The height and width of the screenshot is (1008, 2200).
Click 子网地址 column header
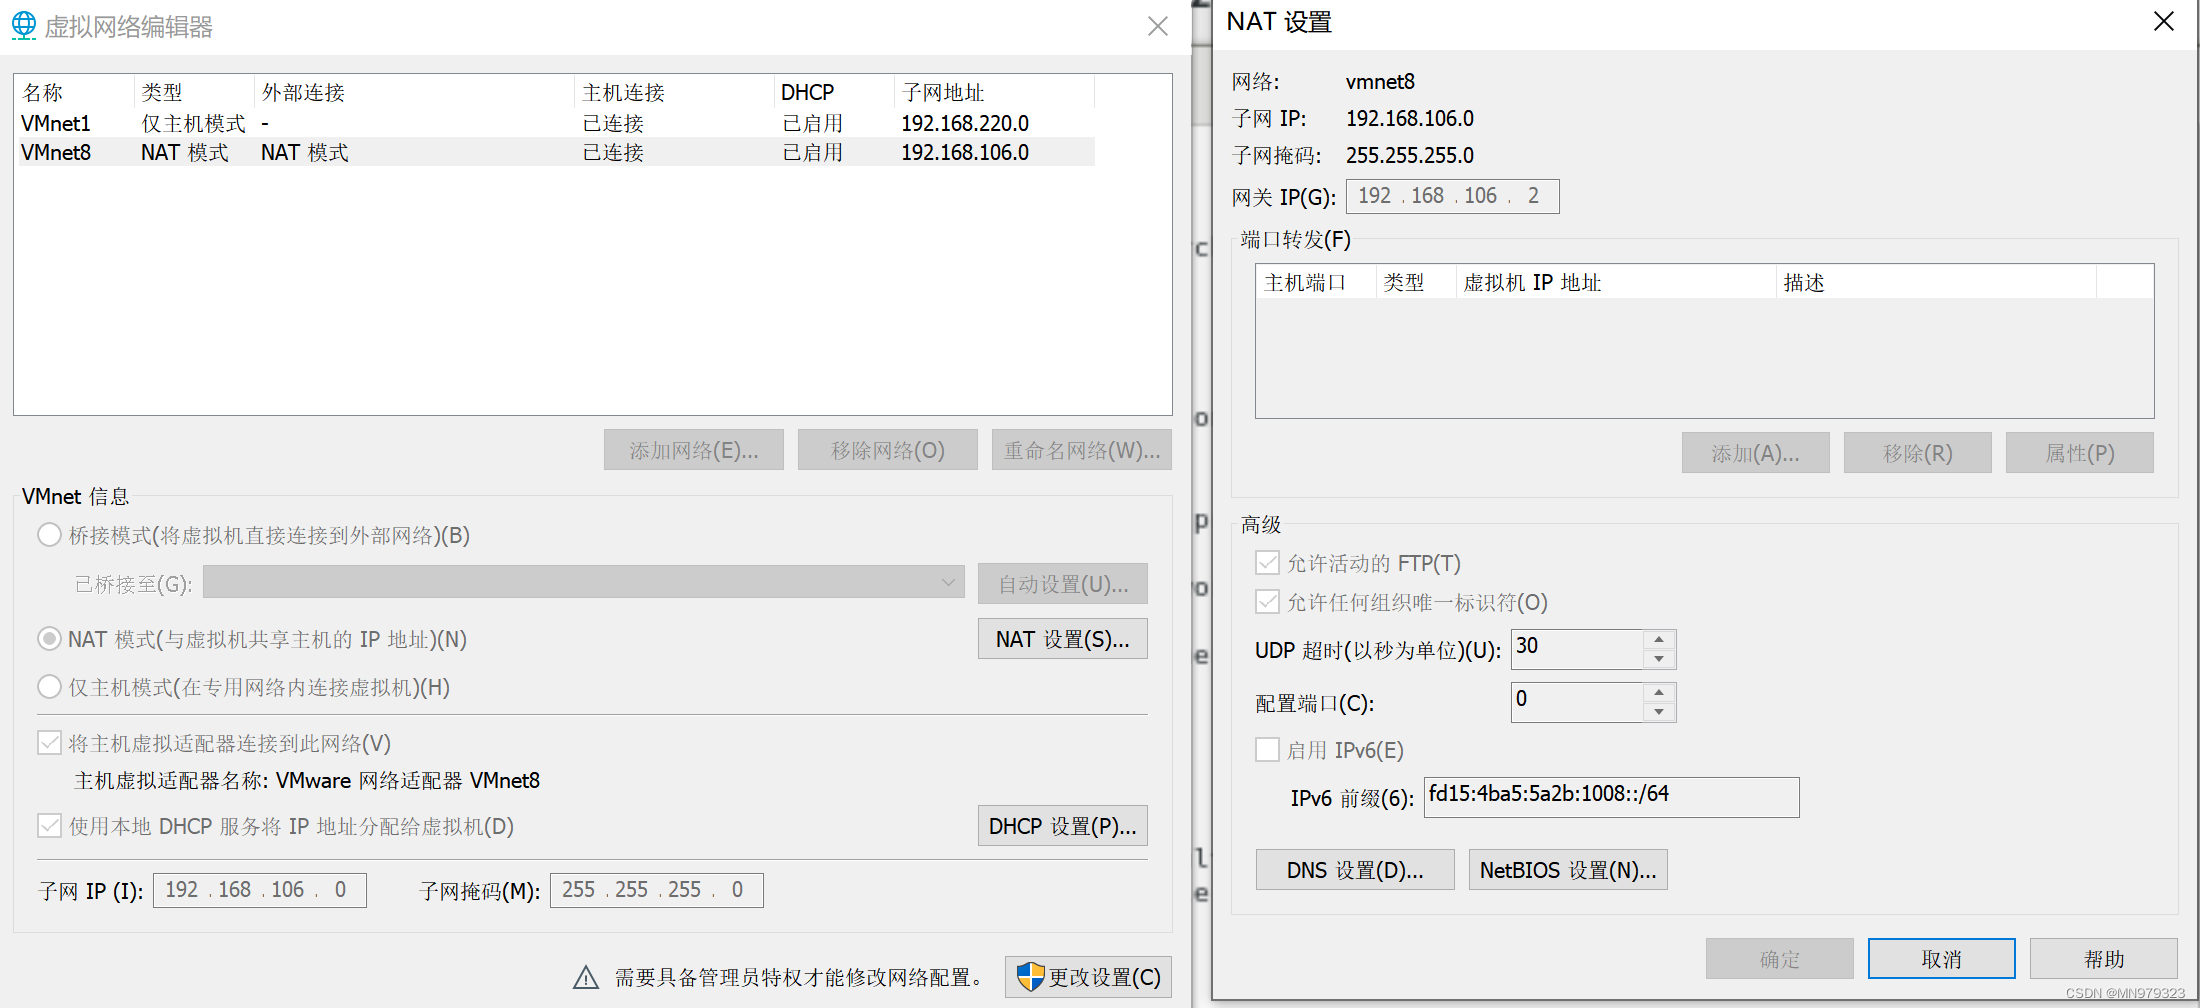coord(995,92)
